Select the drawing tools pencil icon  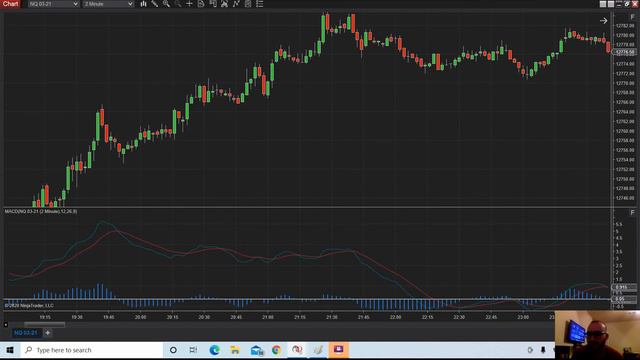[x=155, y=4]
